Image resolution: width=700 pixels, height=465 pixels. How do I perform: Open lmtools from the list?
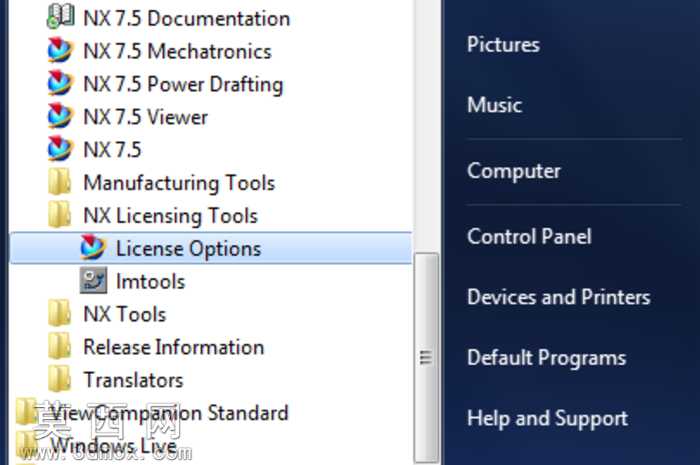point(150,282)
